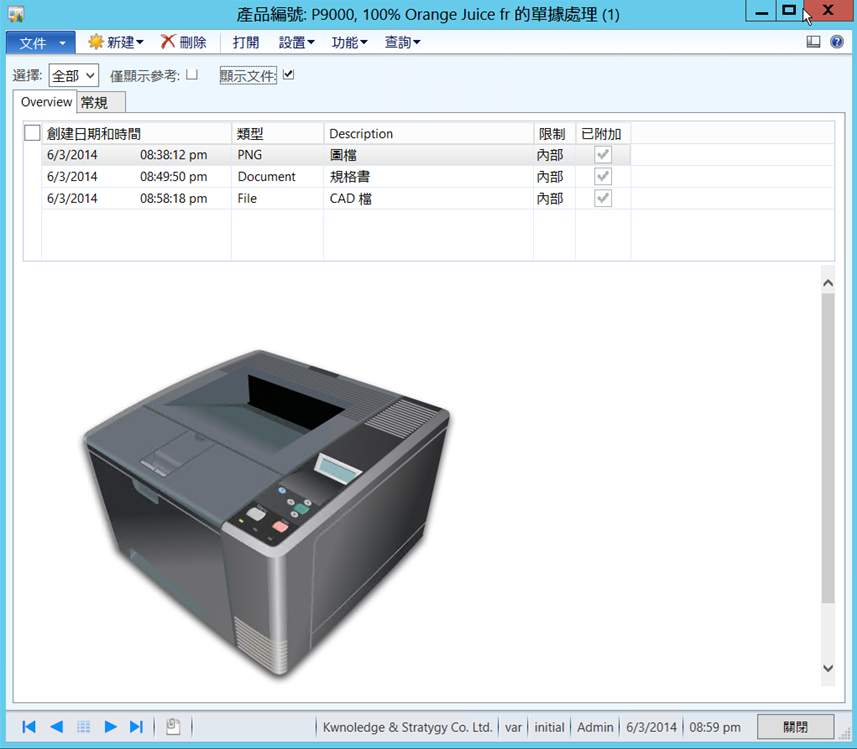Tick the select-all checkbox in grid header
The height and width of the screenshot is (749, 857).
(32, 133)
